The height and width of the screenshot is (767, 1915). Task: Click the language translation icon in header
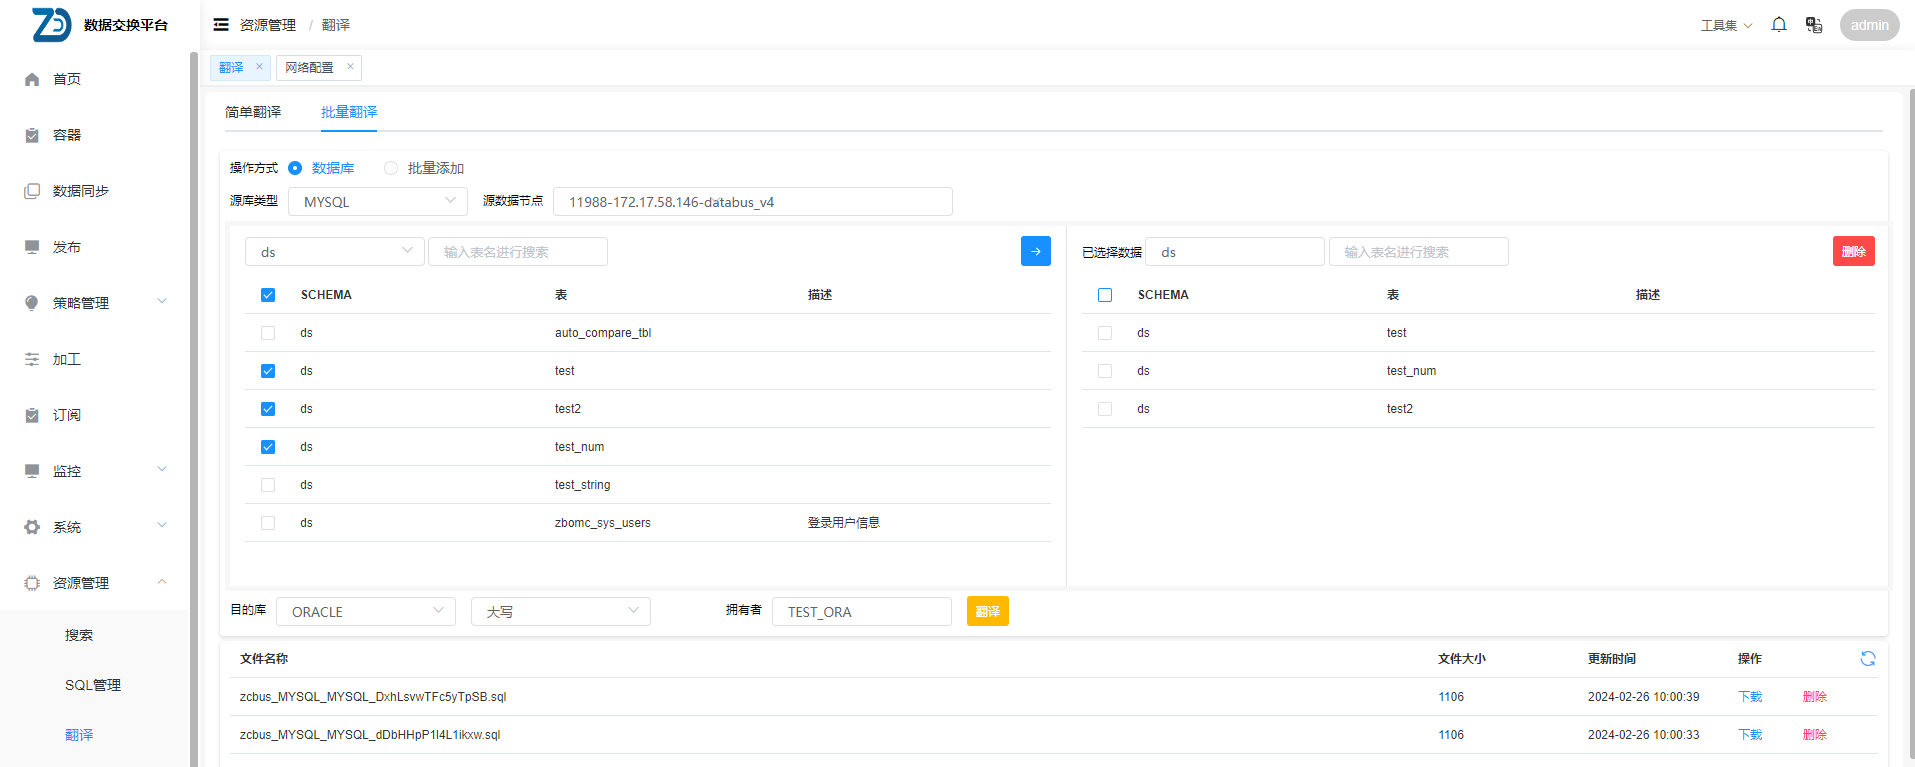(x=1813, y=25)
